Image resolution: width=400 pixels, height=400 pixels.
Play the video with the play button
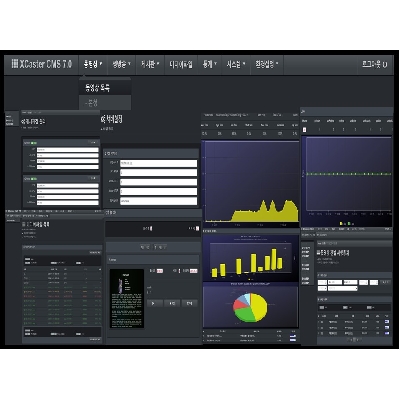155,303
